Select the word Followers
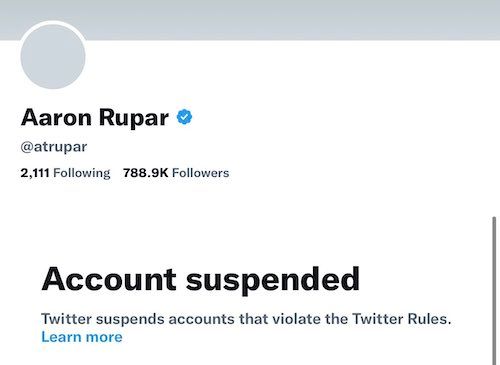The image size is (500, 365). click(201, 173)
